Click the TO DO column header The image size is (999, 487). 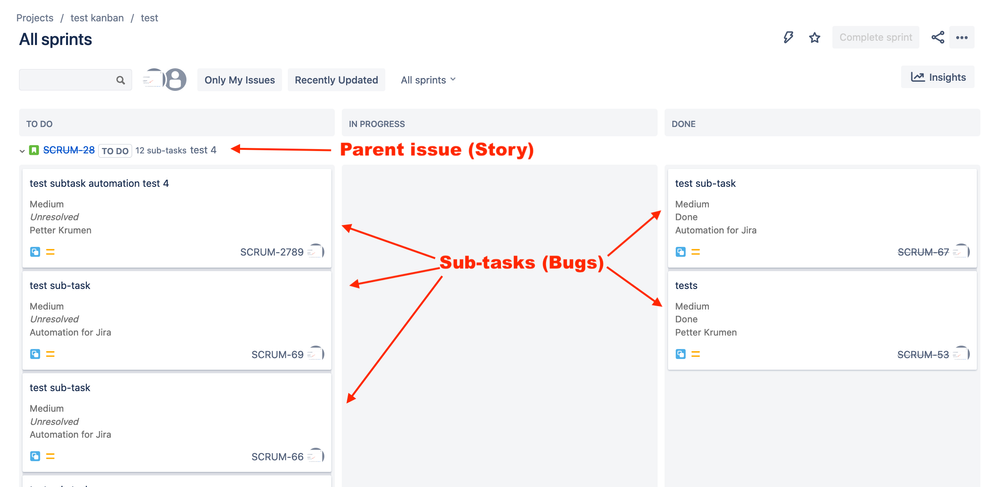[x=177, y=123]
